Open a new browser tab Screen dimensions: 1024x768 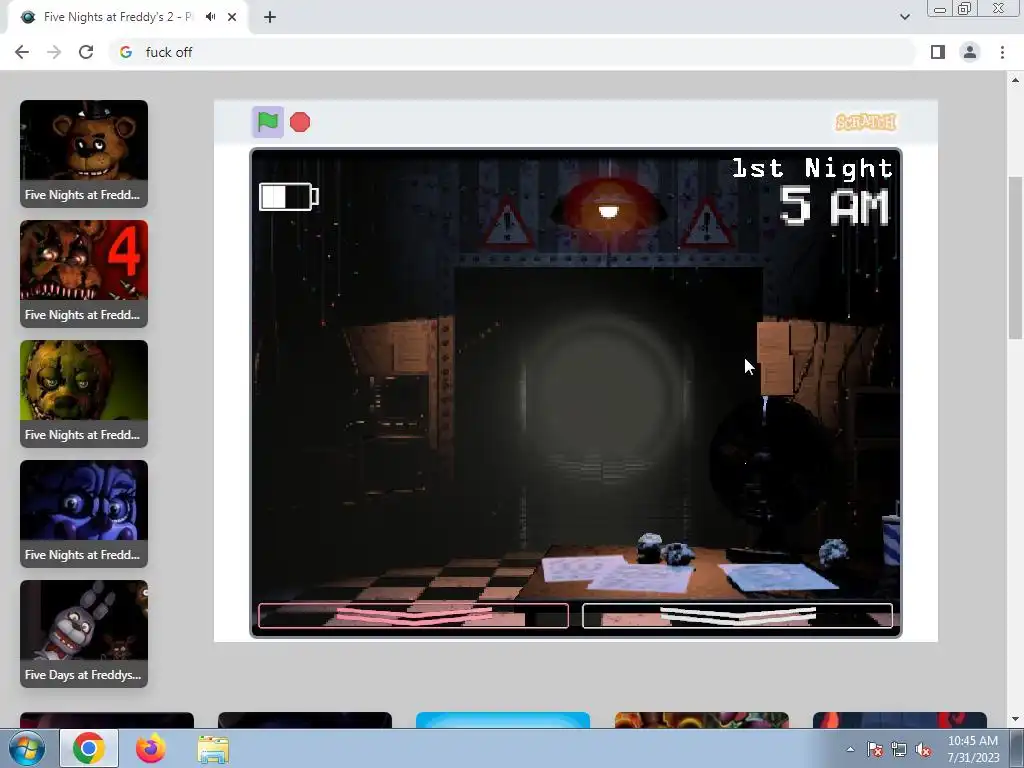coord(270,17)
